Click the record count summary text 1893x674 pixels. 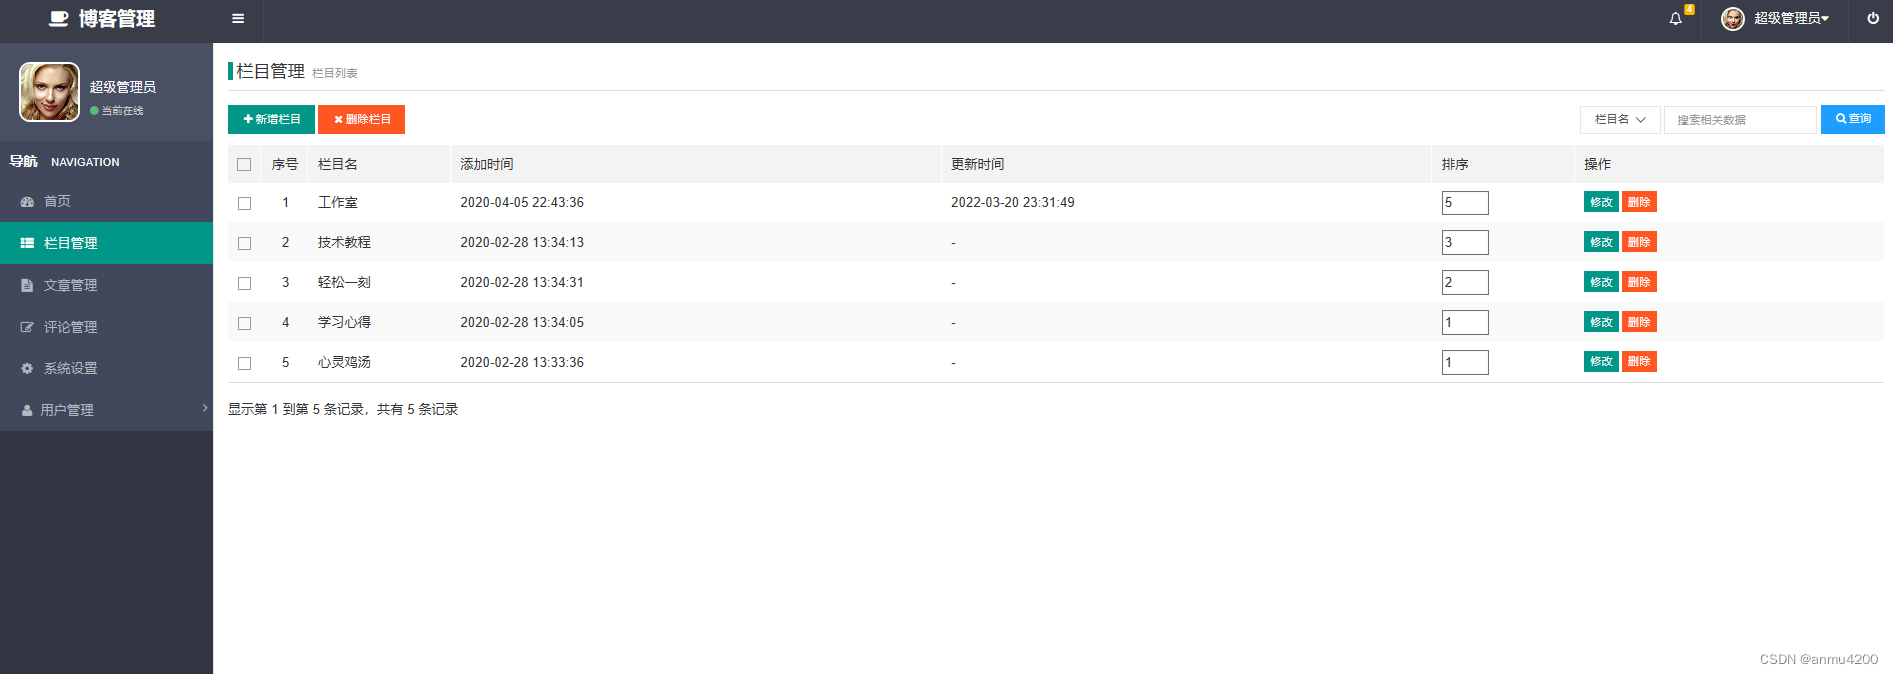(343, 409)
